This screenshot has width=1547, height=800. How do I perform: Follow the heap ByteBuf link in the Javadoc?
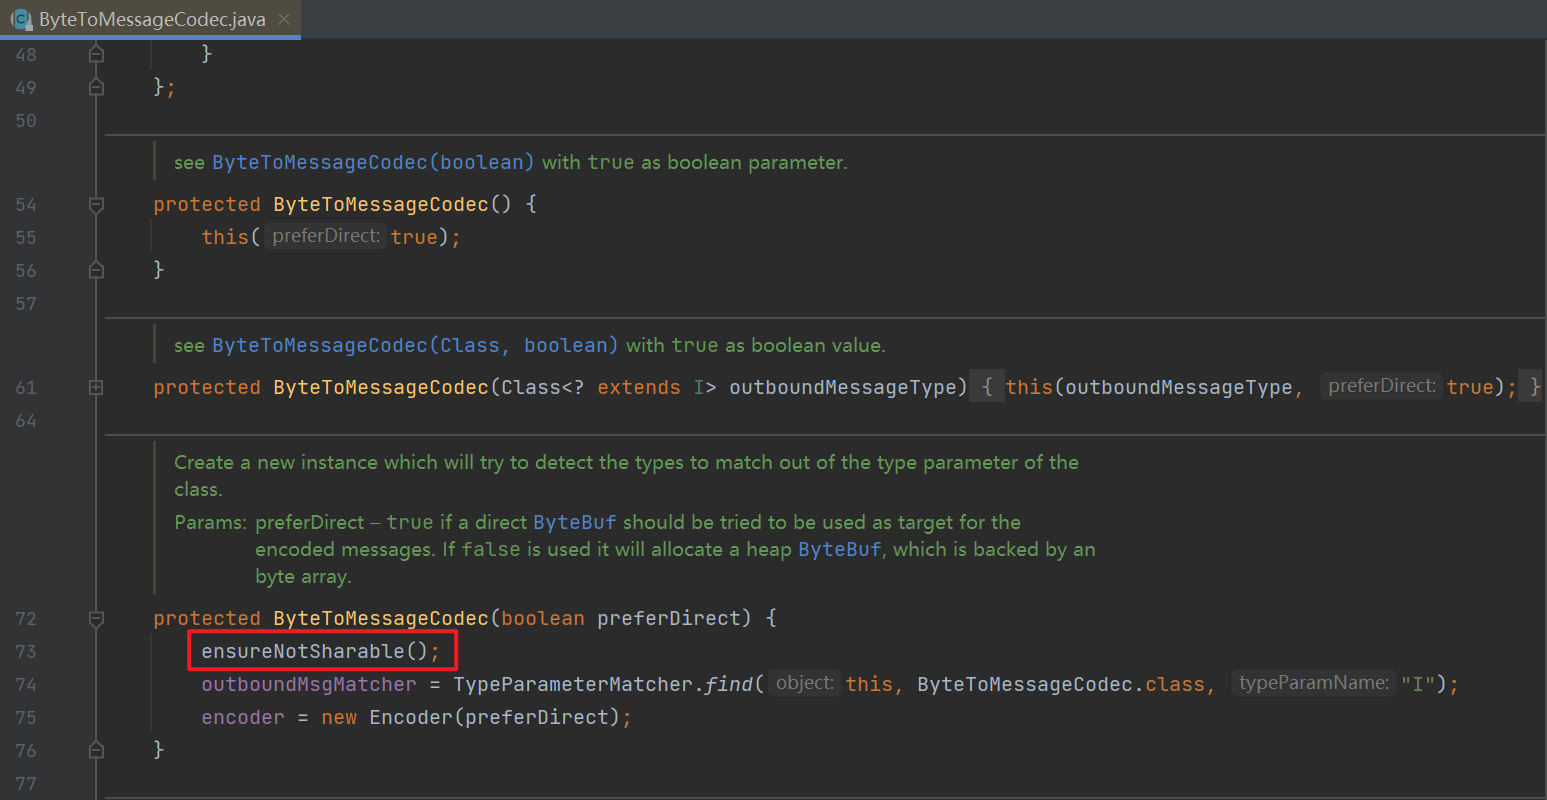point(839,549)
